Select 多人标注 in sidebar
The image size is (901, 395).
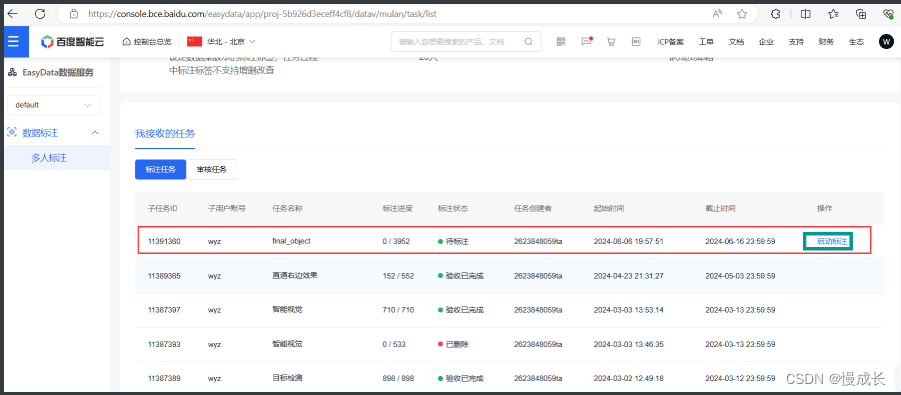point(49,158)
